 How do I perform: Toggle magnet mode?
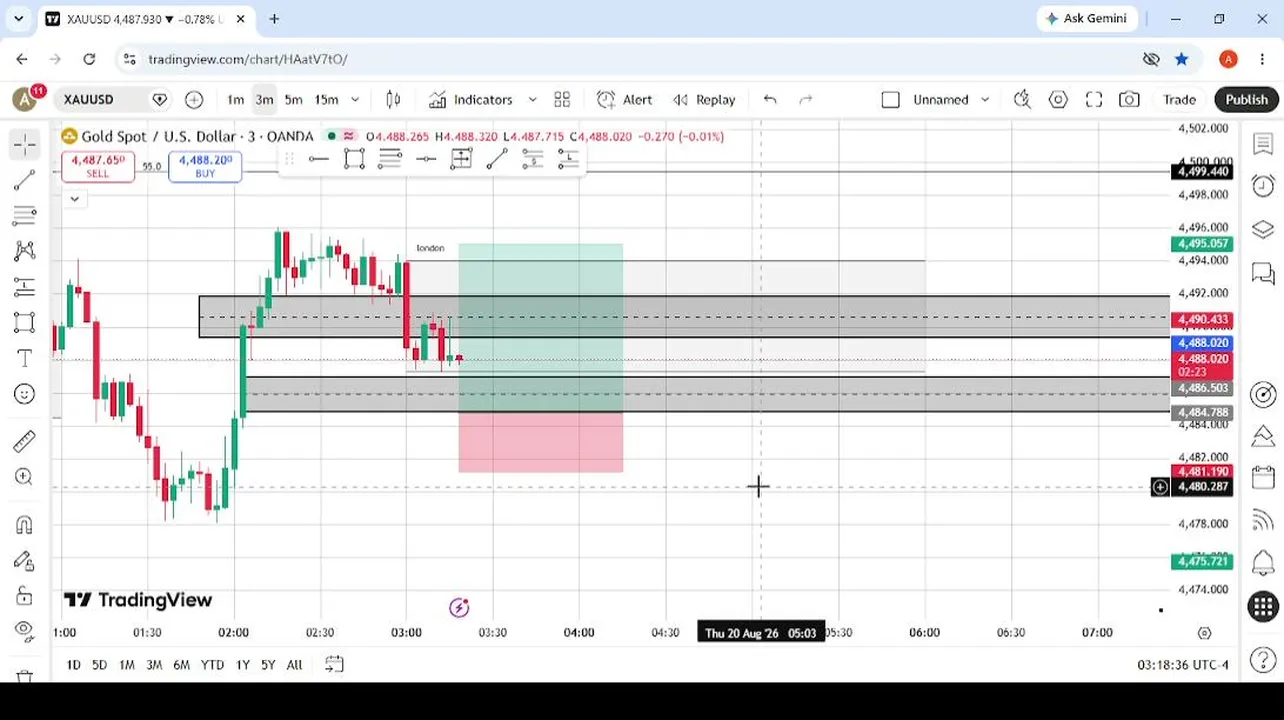coord(25,524)
